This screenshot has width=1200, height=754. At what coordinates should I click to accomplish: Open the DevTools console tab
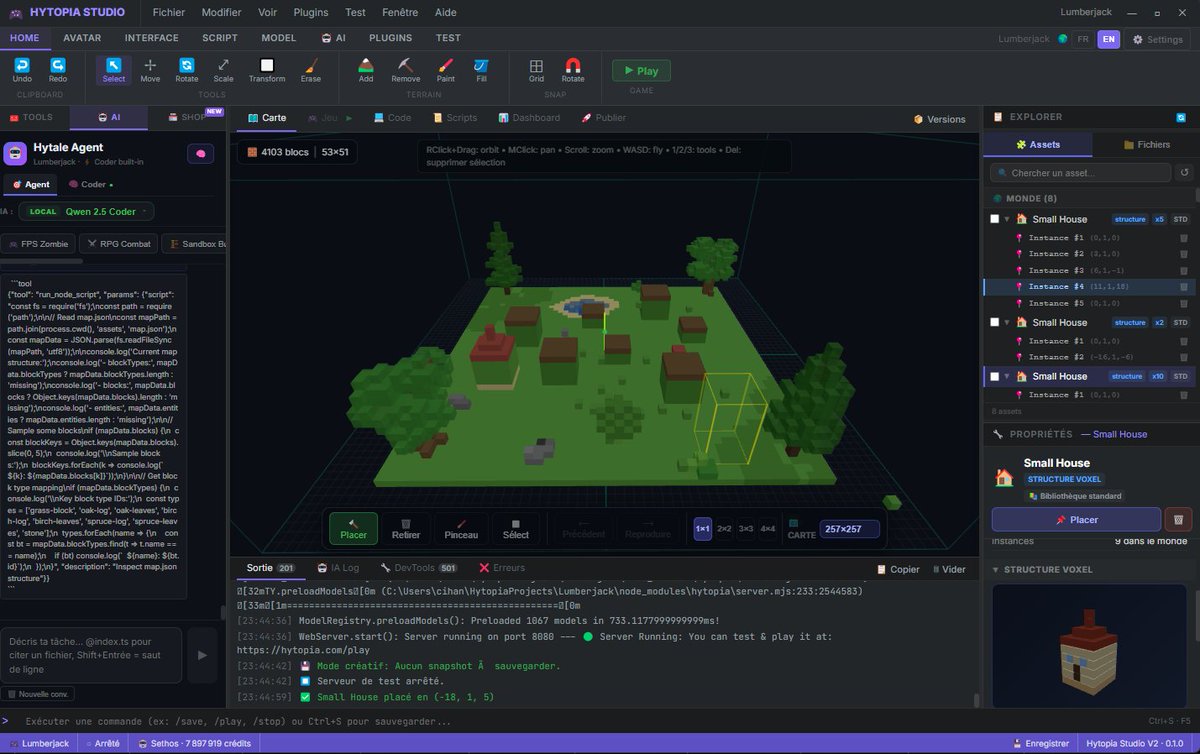(413, 568)
